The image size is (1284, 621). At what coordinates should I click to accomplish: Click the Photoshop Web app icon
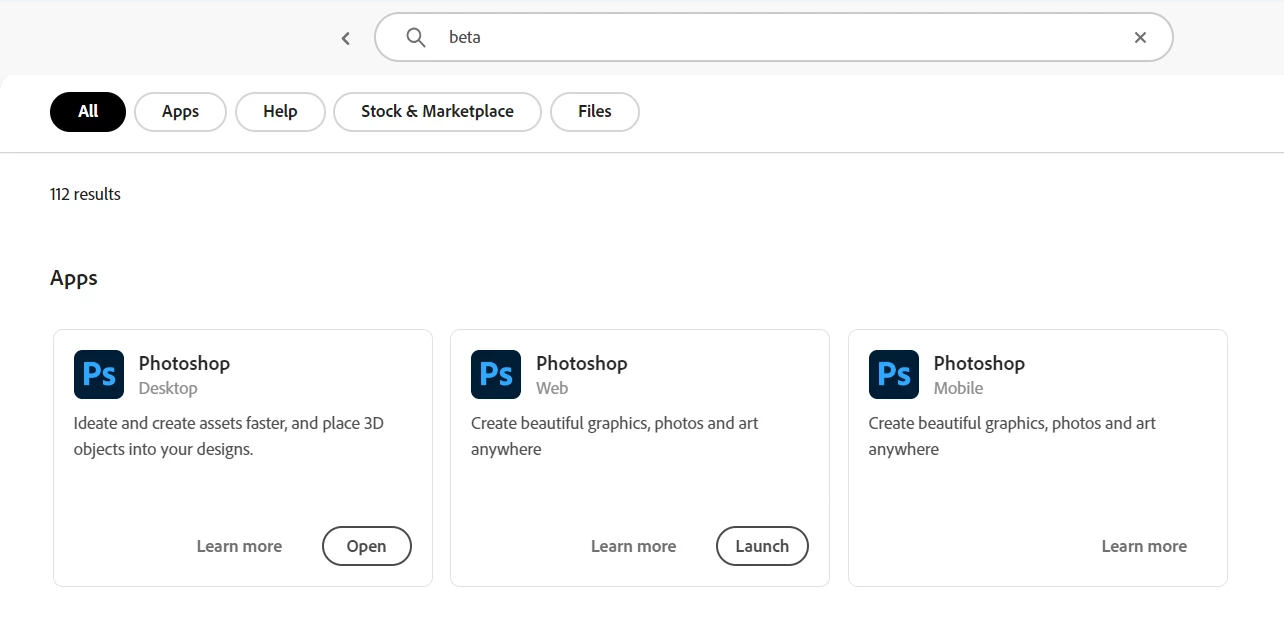(x=496, y=375)
